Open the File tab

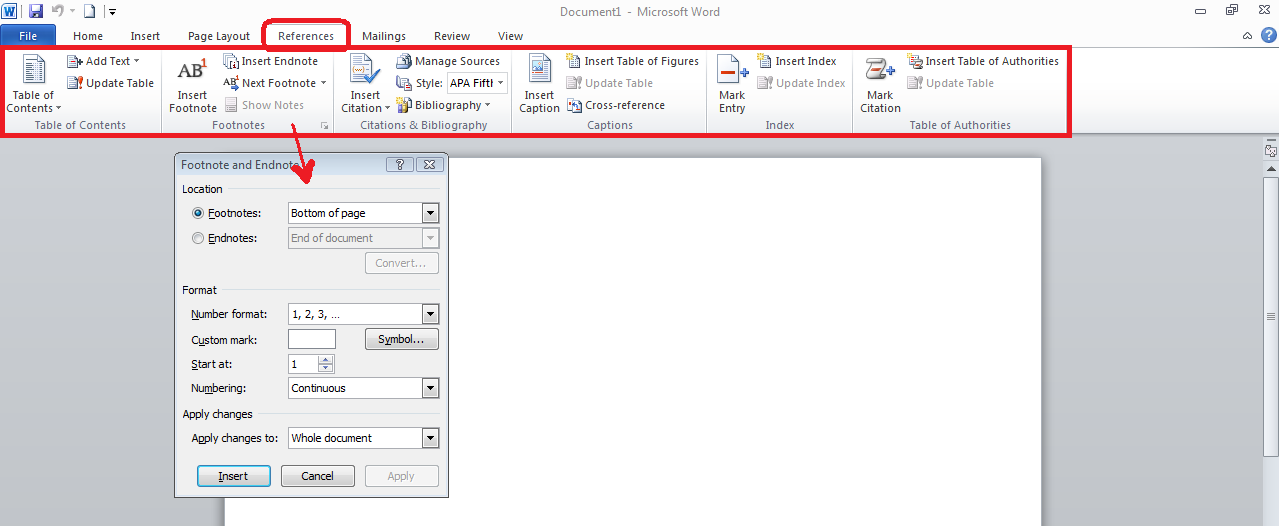(28, 36)
